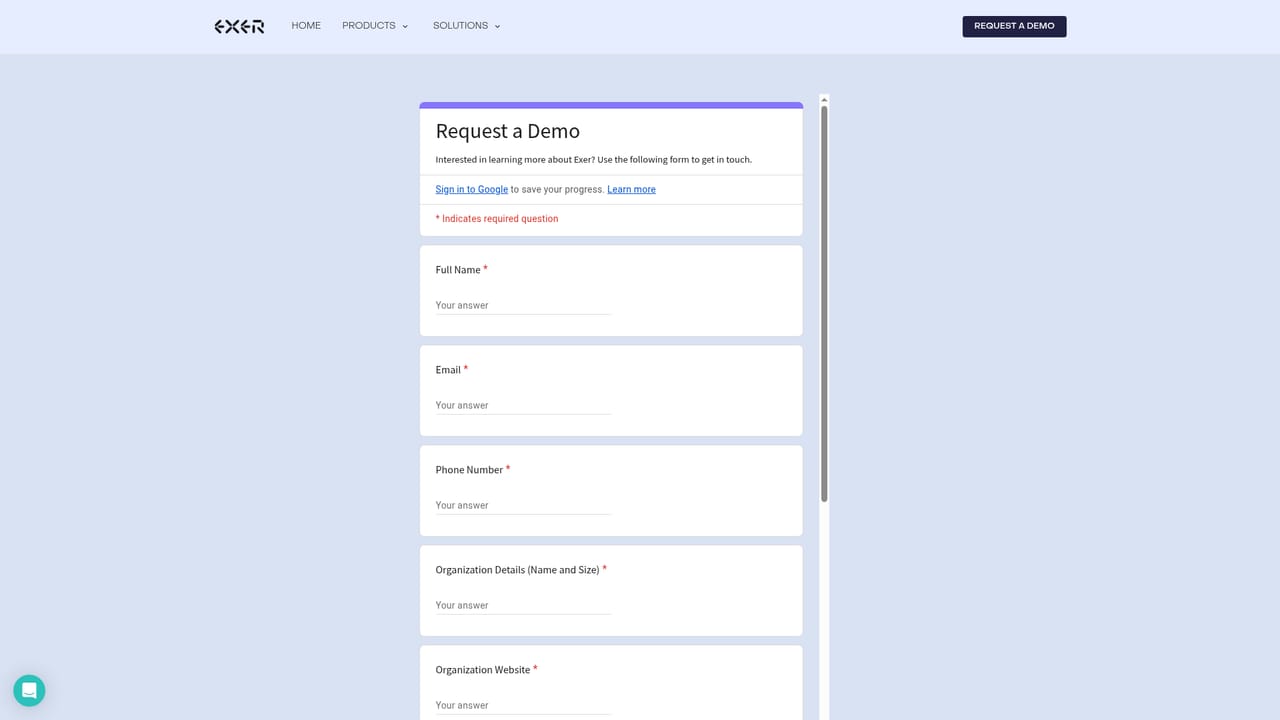Focus the Organization Details answer field

tap(523, 605)
